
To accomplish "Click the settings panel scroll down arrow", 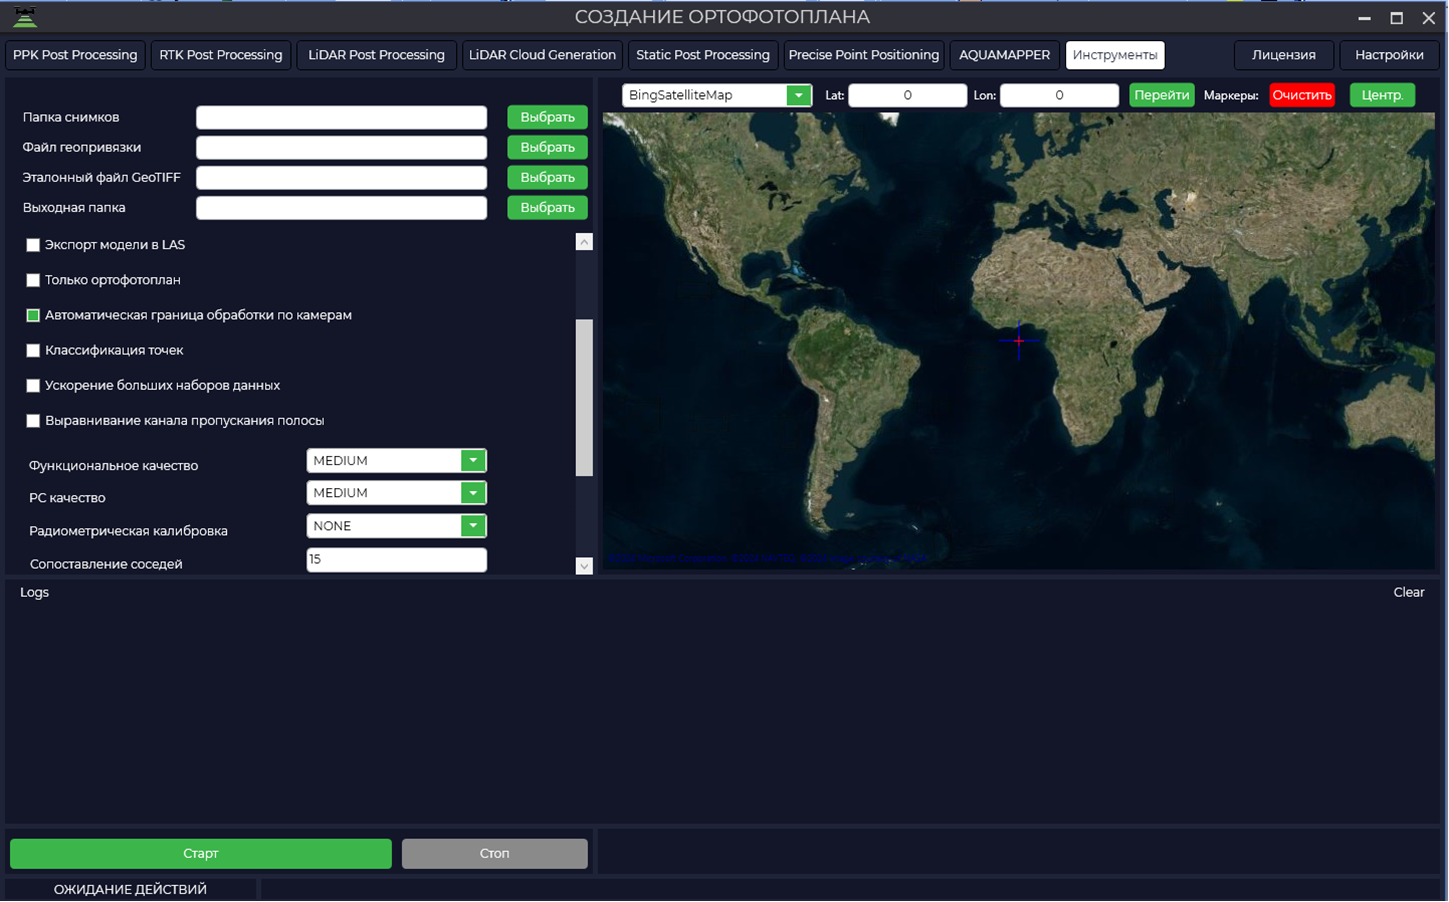I will pyautogui.click(x=585, y=566).
